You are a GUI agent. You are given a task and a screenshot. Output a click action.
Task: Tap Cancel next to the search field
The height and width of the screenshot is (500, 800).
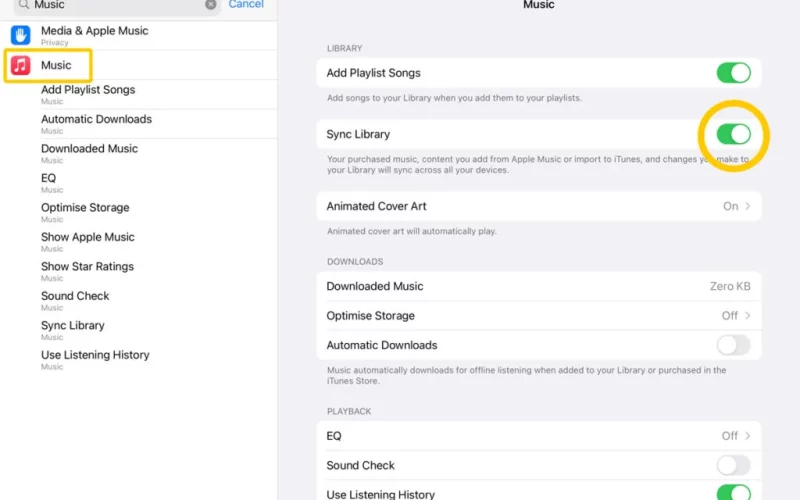(x=246, y=5)
